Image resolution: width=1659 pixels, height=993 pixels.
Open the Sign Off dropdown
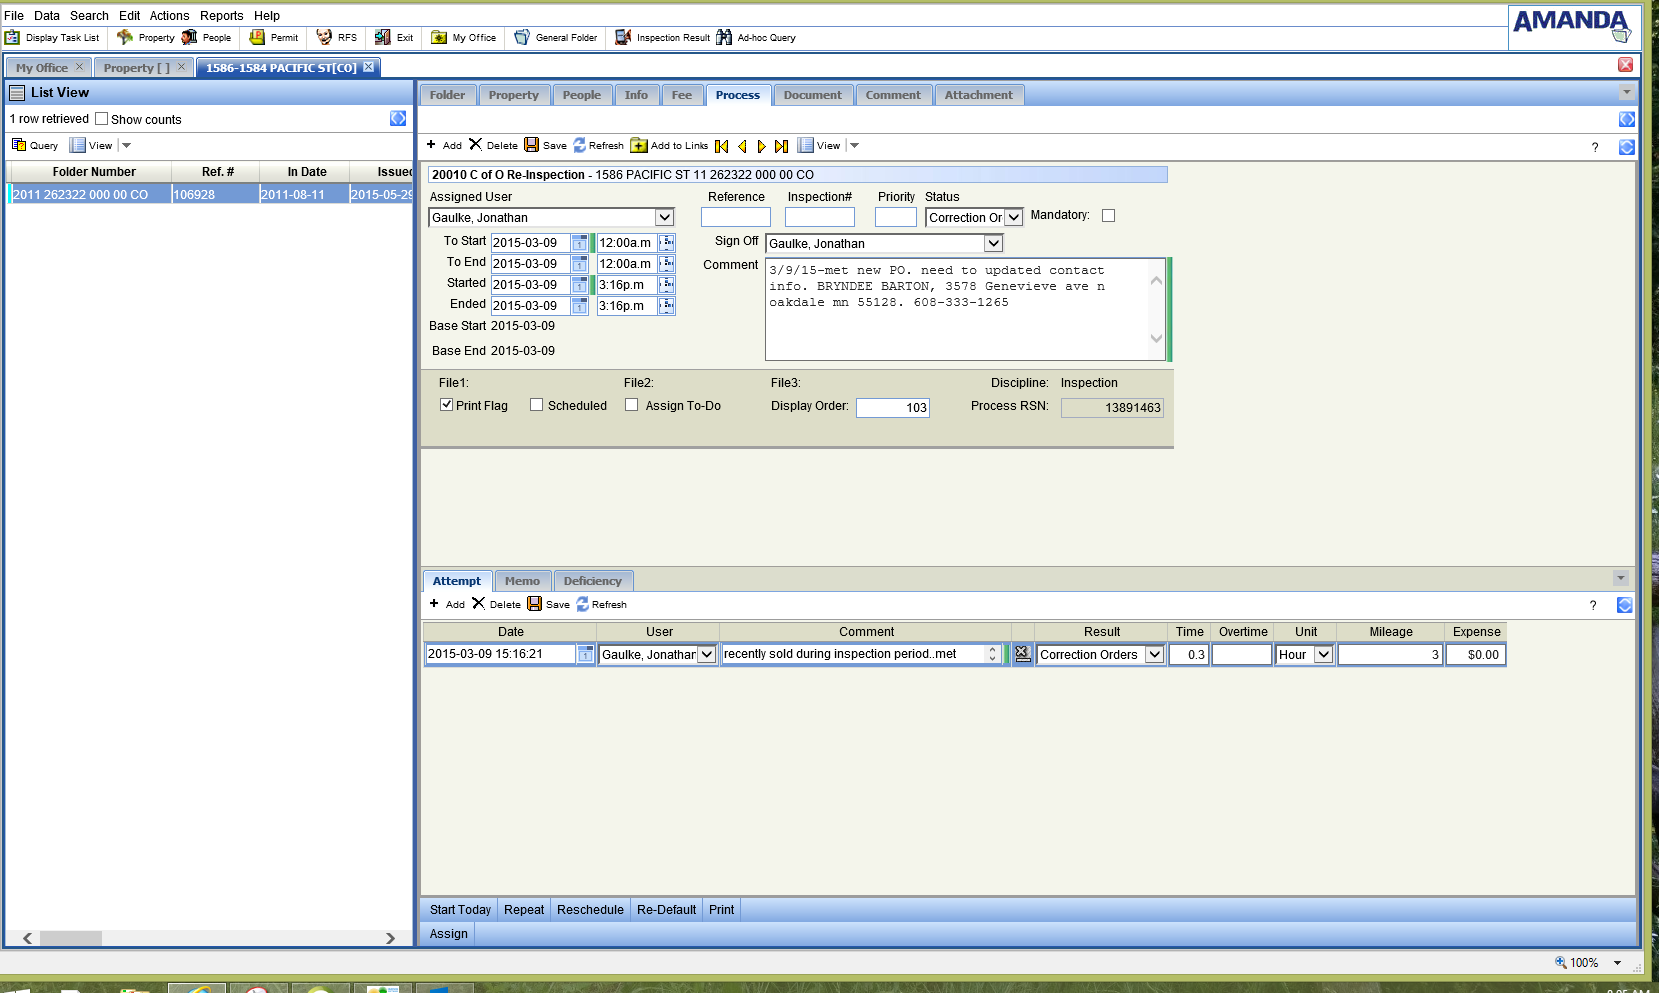pos(993,244)
